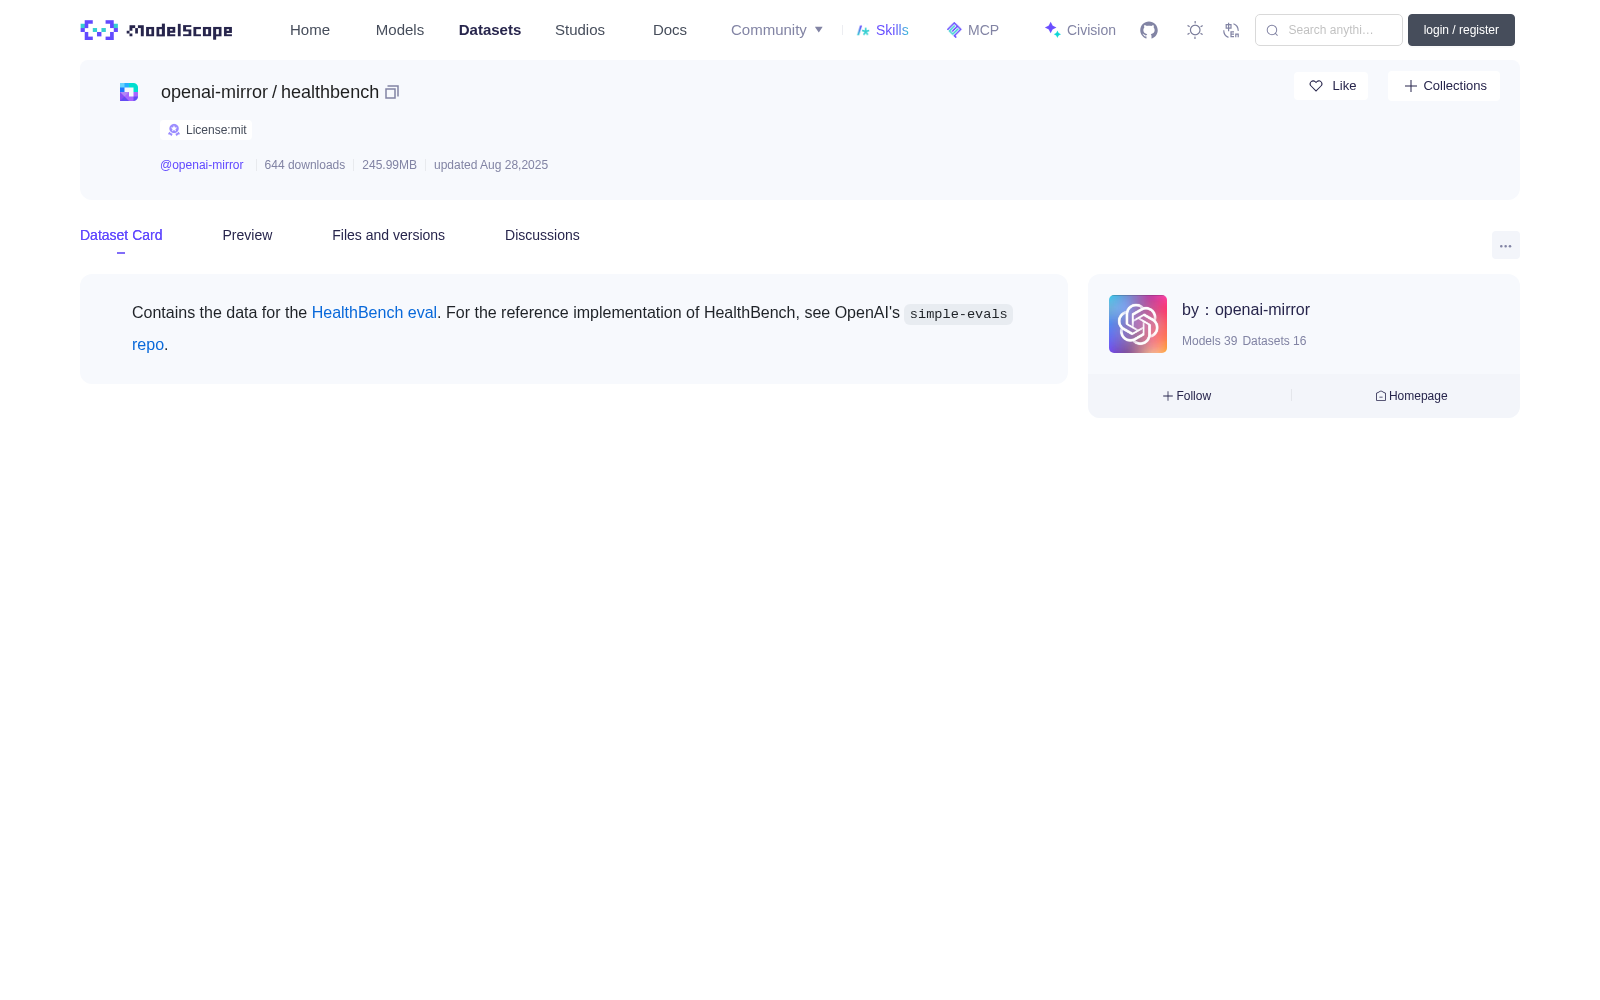Expand the Community dropdown menu

777,30
